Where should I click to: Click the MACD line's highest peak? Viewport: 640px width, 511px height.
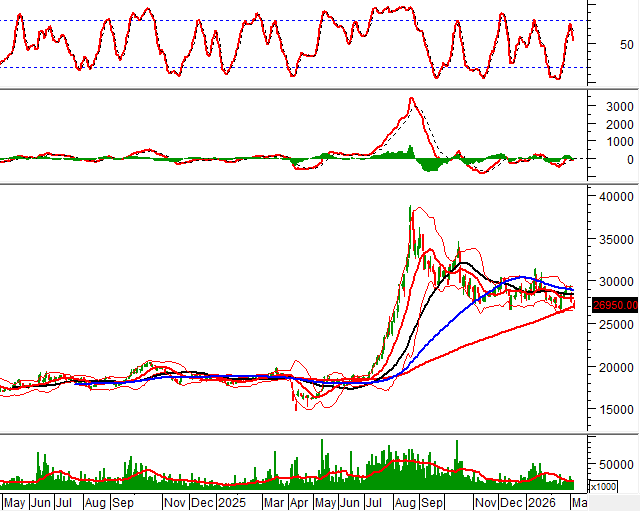[411, 98]
